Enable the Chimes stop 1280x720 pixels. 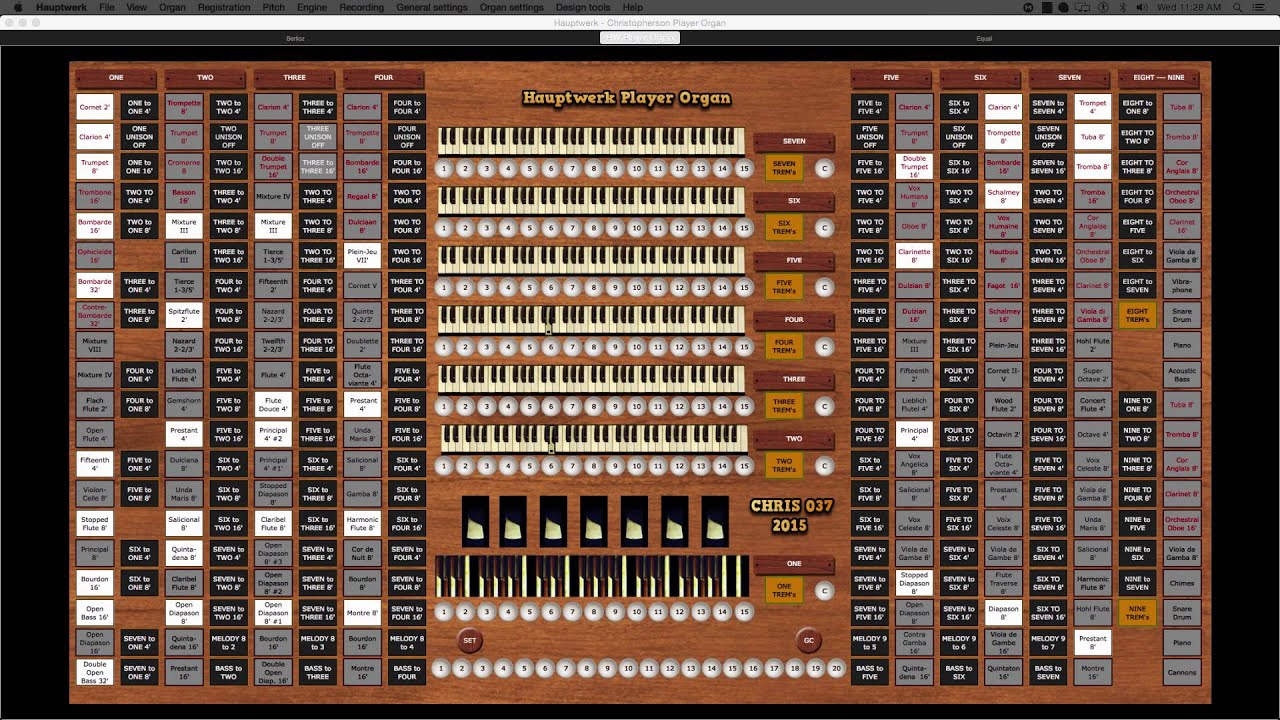tap(1182, 583)
